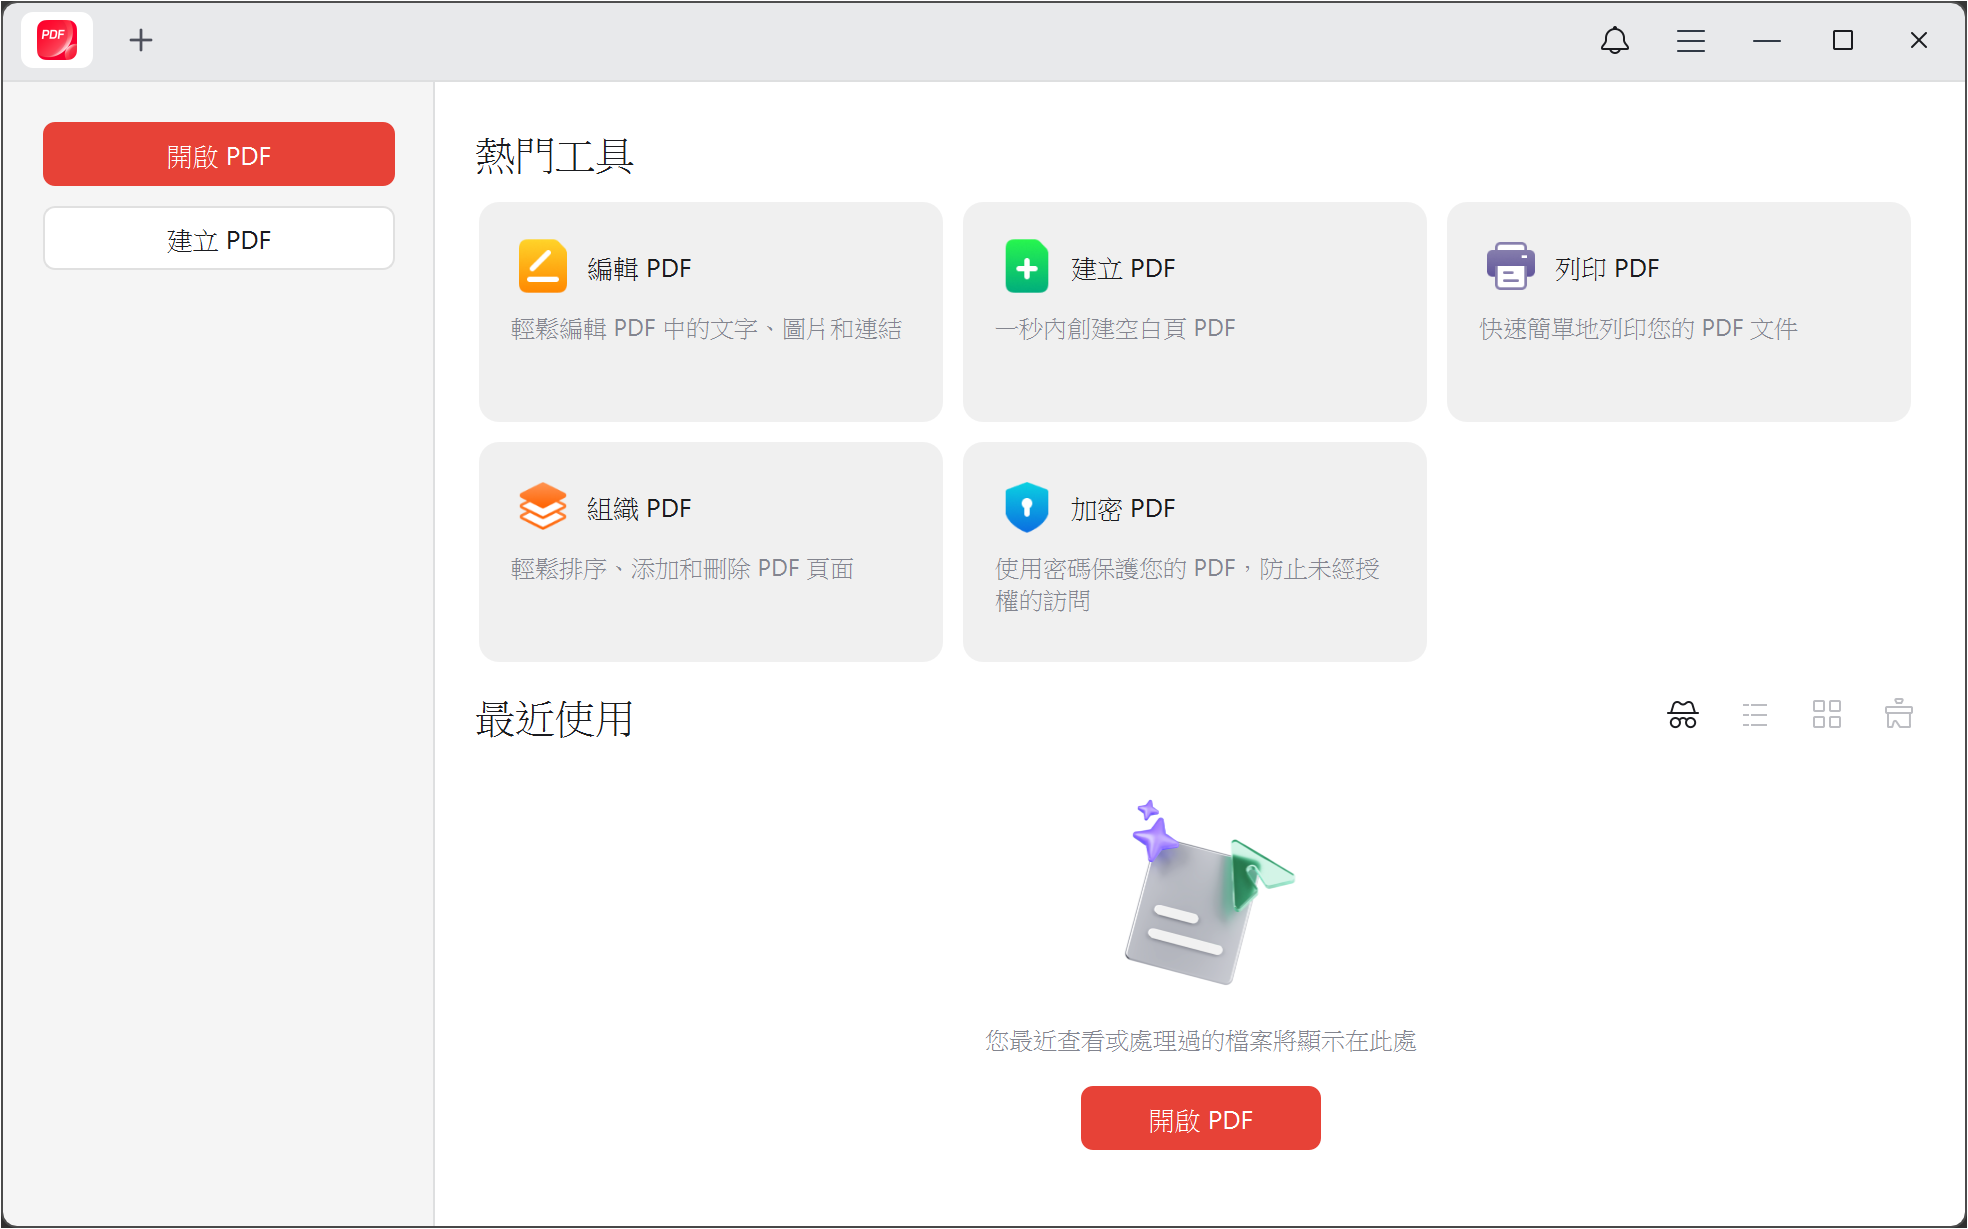Click the 列印 PDF card title

coord(1606,268)
